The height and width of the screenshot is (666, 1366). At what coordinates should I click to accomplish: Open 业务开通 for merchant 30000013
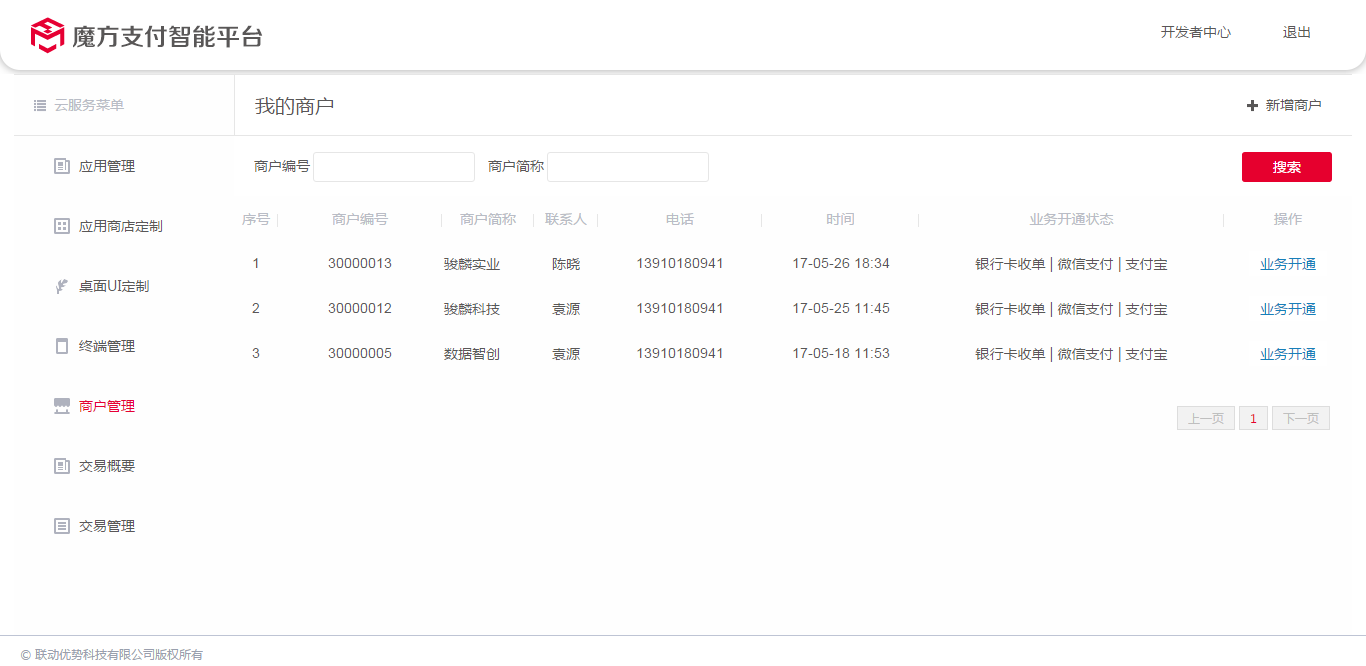(x=1287, y=264)
